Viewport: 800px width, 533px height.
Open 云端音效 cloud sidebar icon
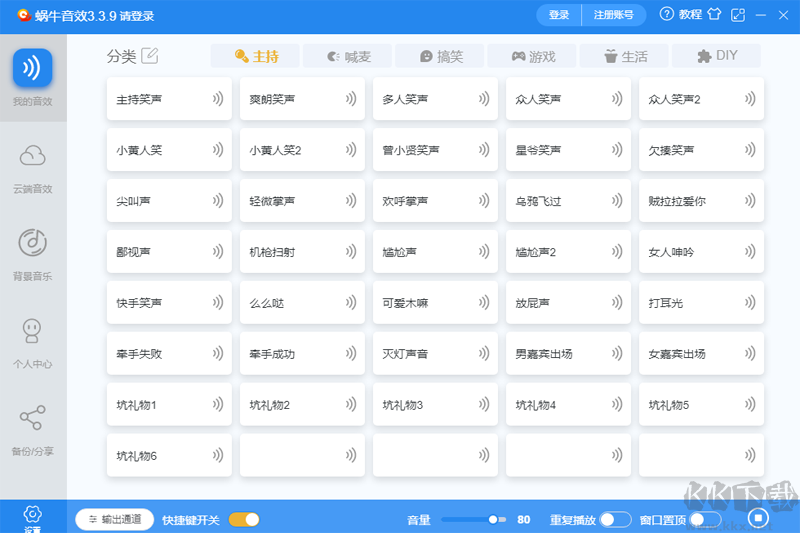(x=33, y=156)
